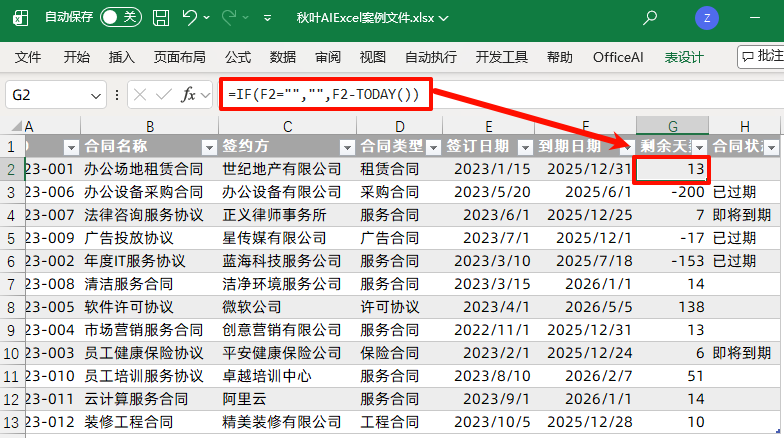Viewport: 784px width, 438px height.
Task: Switch to the 数据 ribbon tab
Action: click(282, 57)
